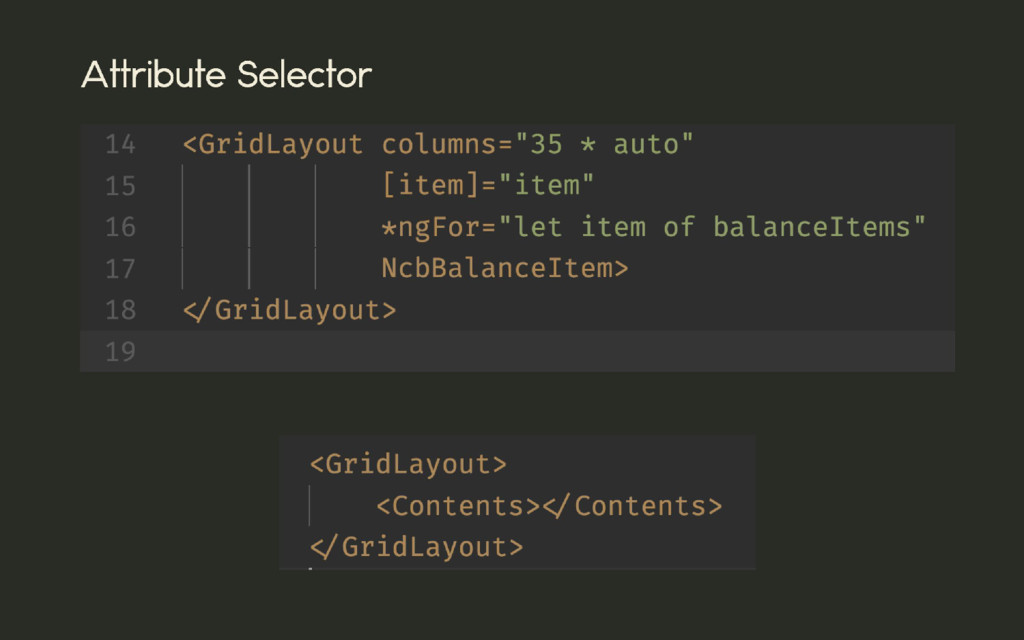Select line number 15 in the gutter
The image size is (1024, 640).
pos(120,186)
